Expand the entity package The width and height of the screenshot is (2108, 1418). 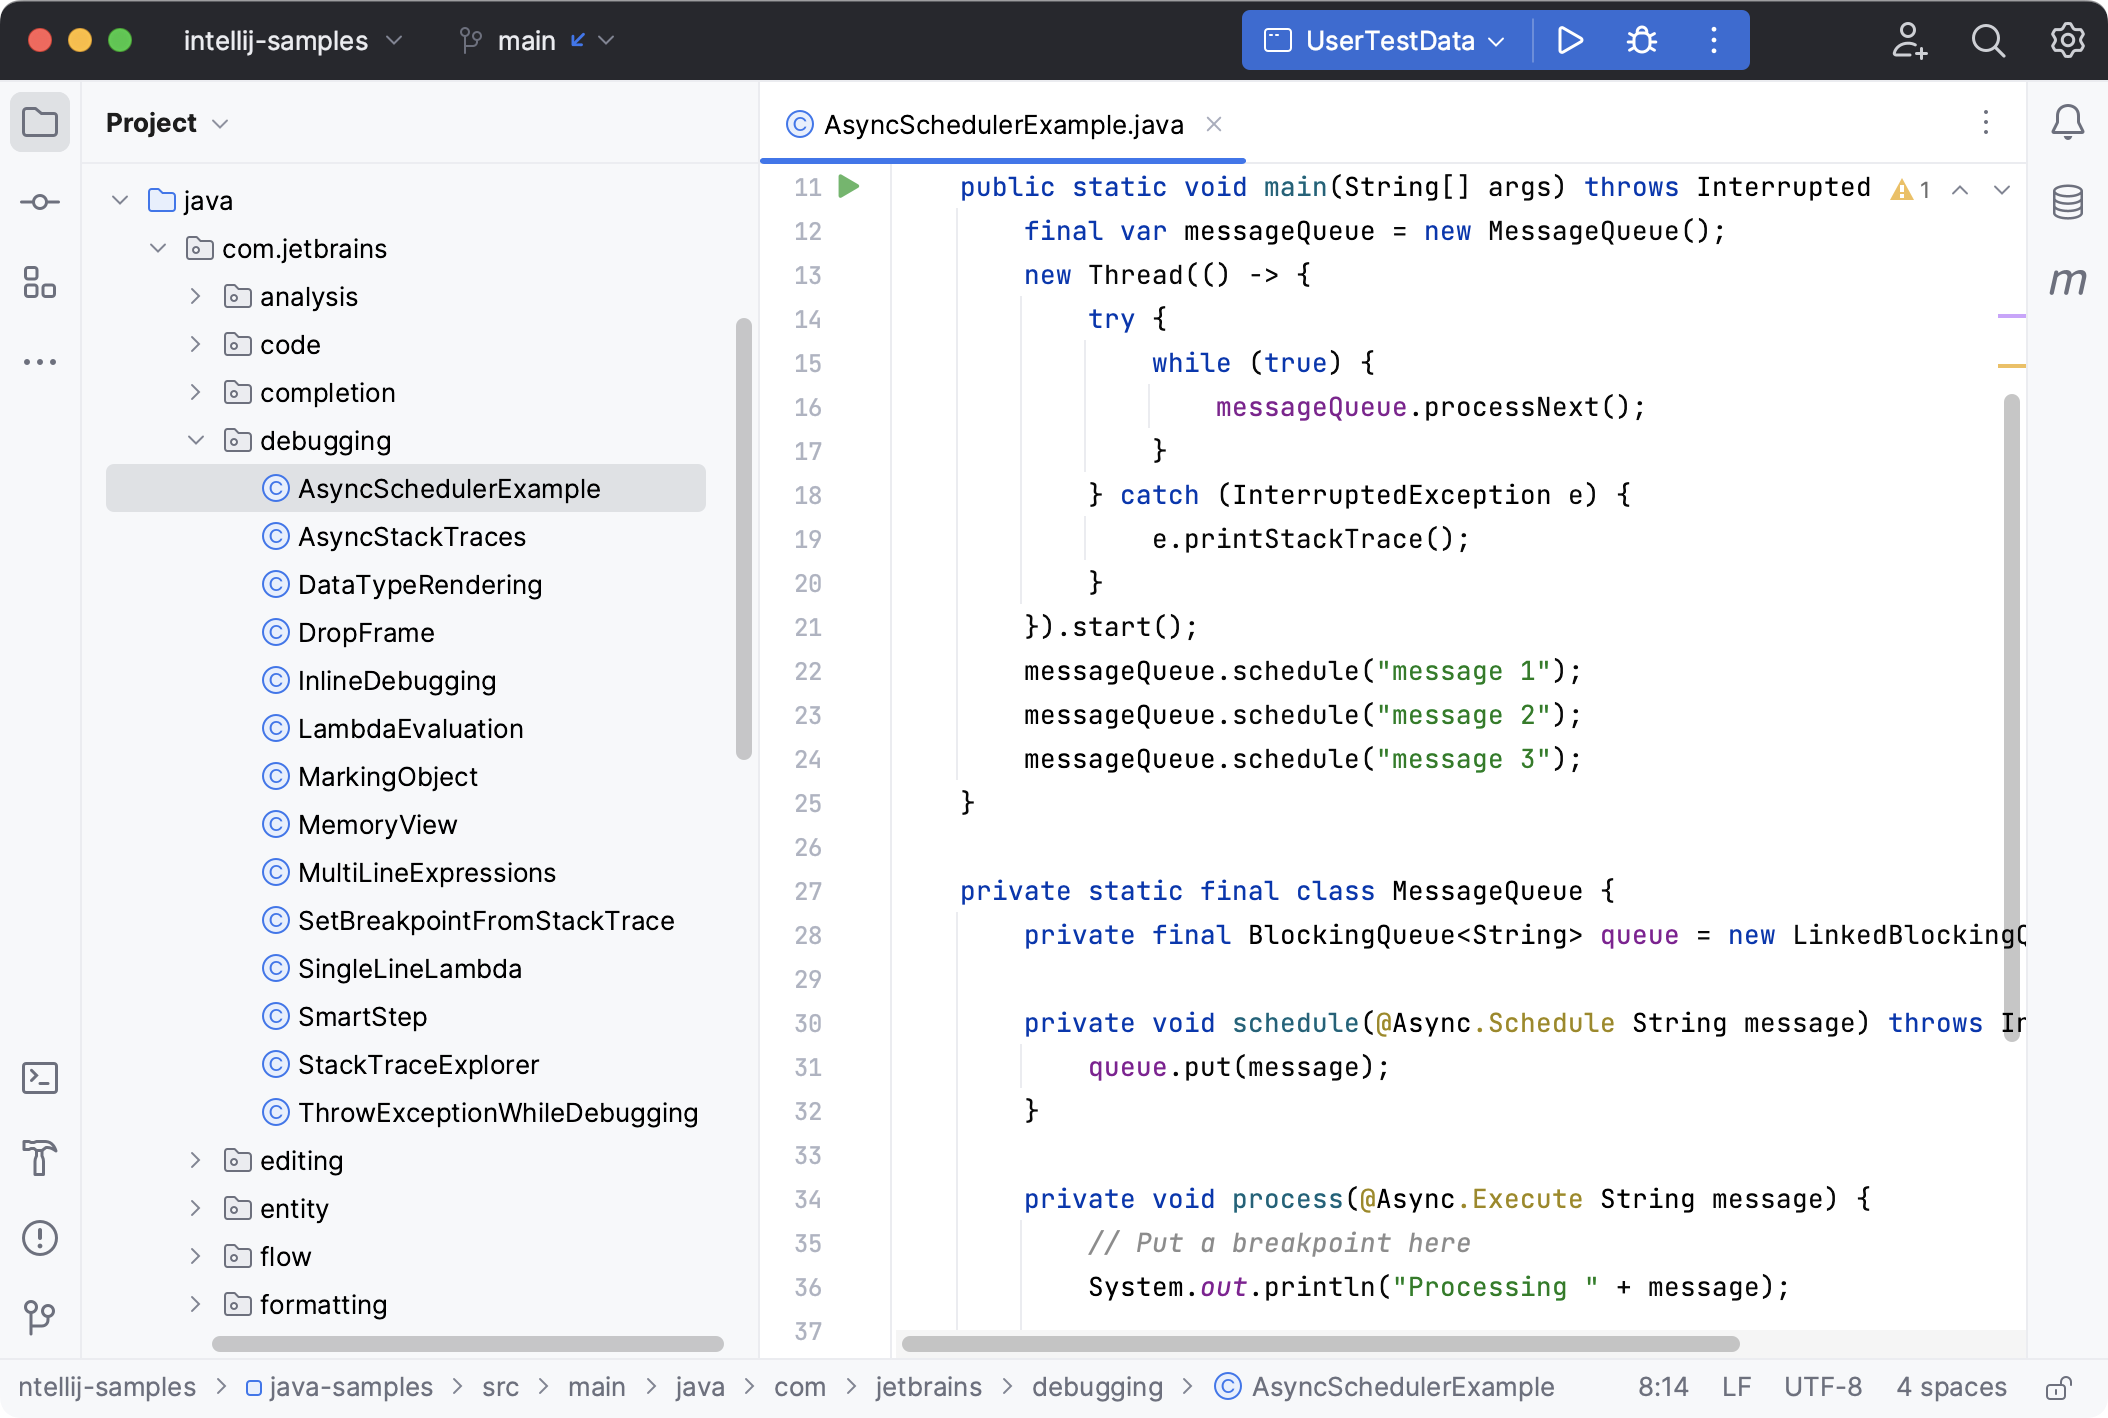196,1208
